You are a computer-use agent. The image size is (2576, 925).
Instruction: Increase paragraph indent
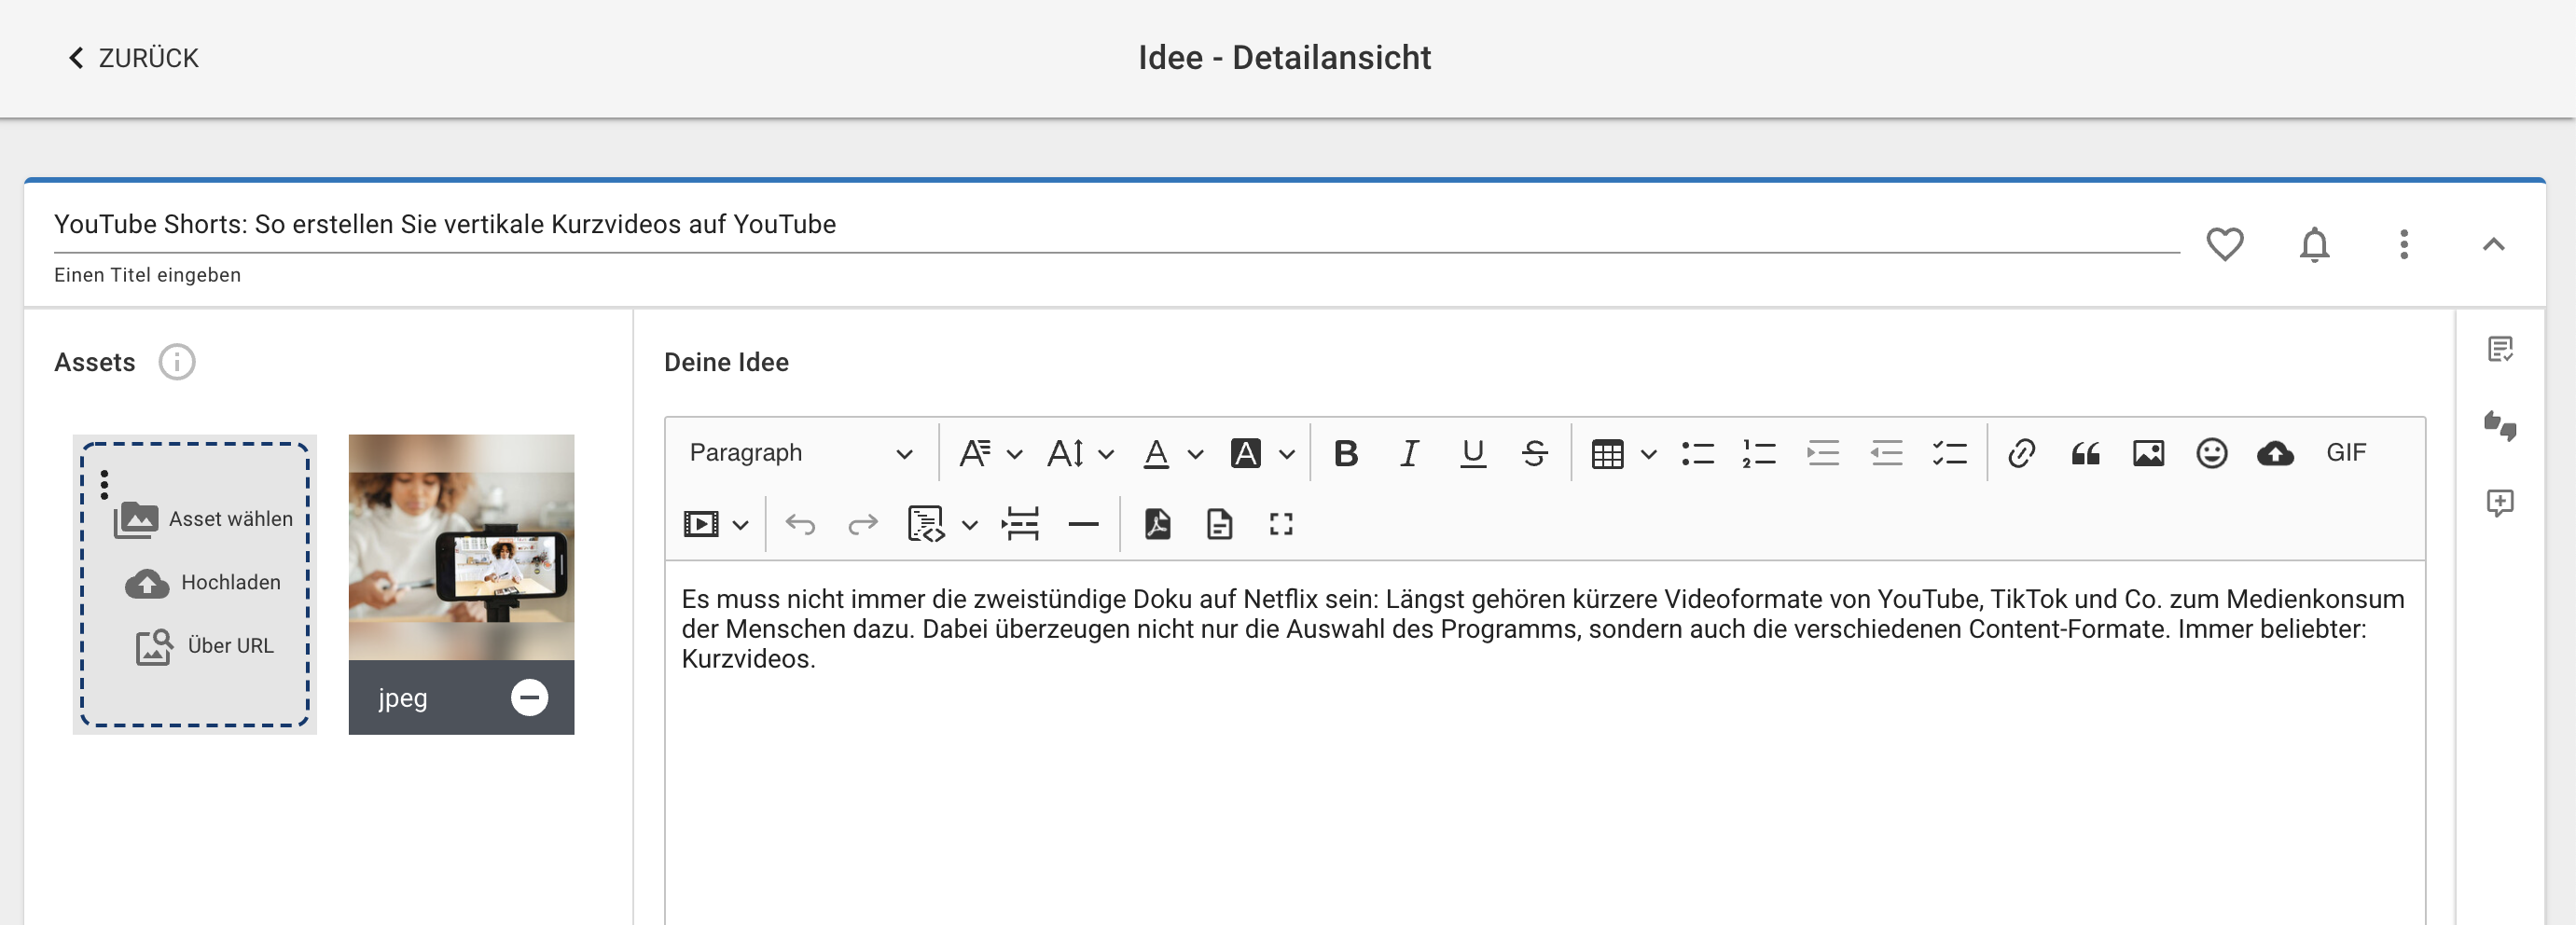[x=1822, y=453]
